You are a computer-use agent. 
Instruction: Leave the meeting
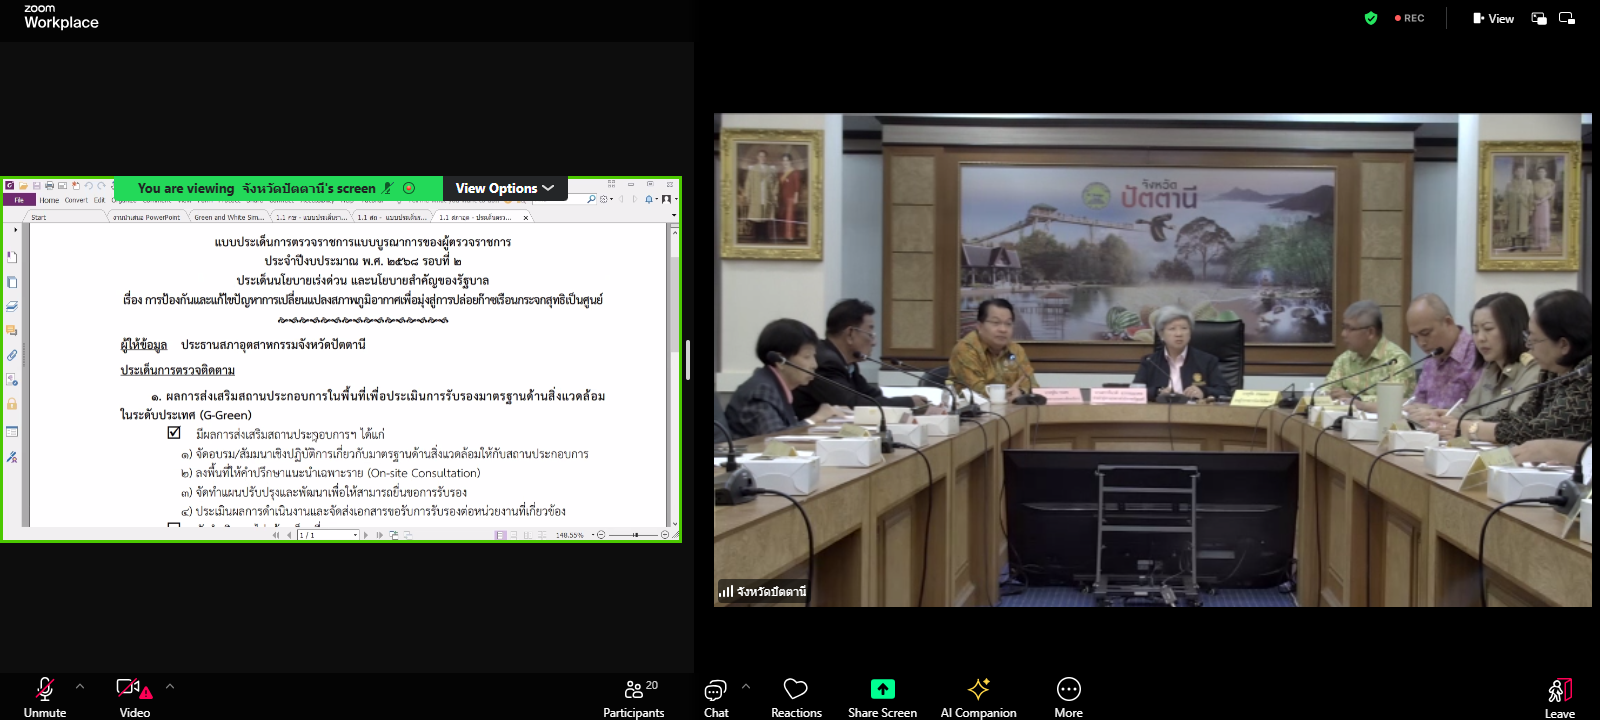(1559, 696)
